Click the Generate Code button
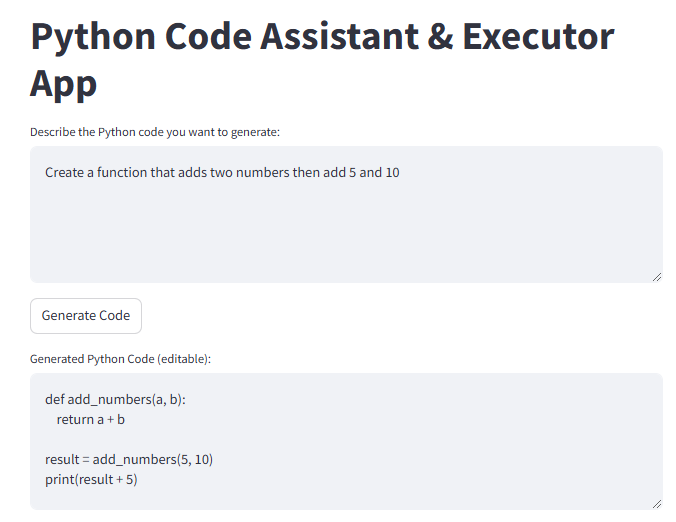Image resolution: width=676 pixels, height=522 pixels. pos(86,316)
